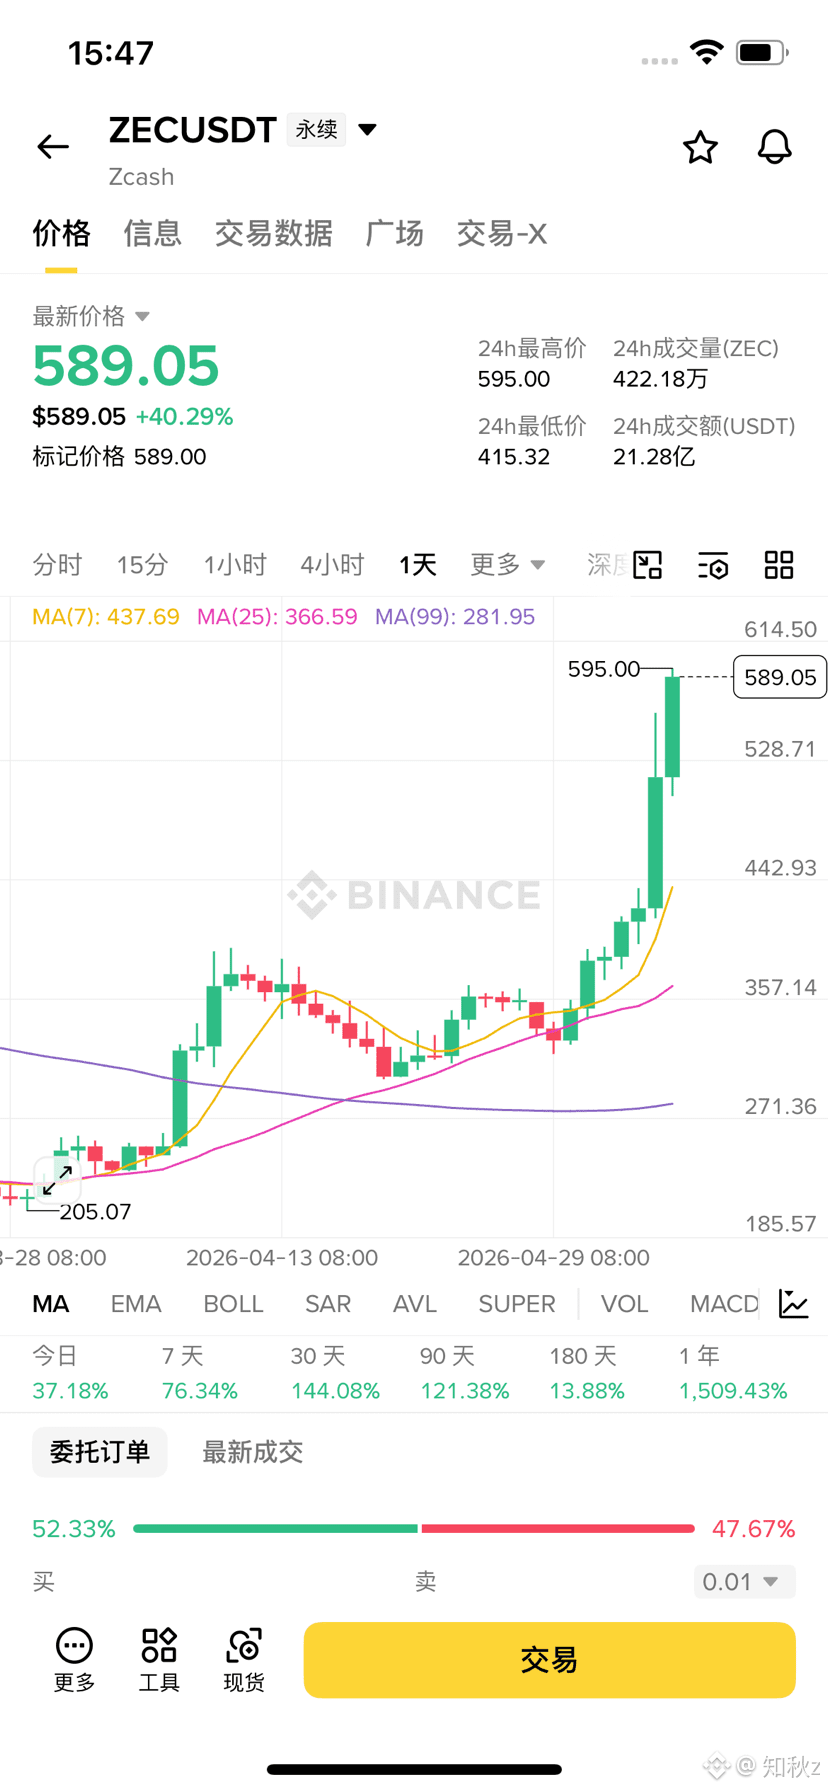Enable the EMA indicator
Image resolution: width=828 pixels, height=1792 pixels.
point(136,1304)
